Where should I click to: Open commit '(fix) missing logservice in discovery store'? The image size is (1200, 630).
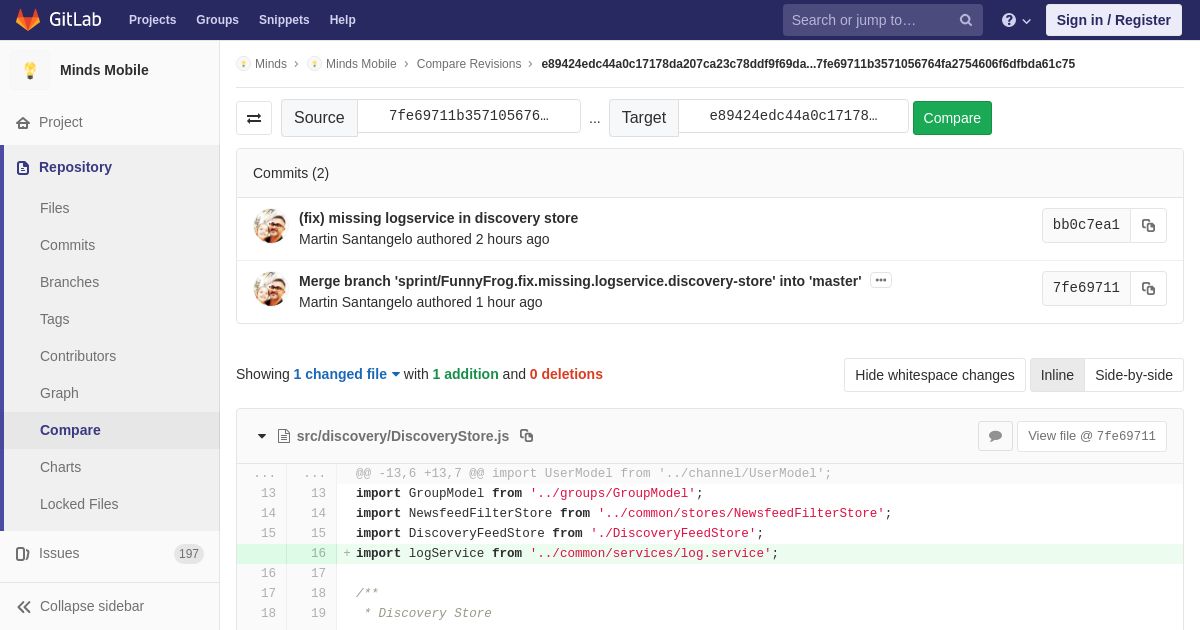pyautogui.click(x=438, y=218)
